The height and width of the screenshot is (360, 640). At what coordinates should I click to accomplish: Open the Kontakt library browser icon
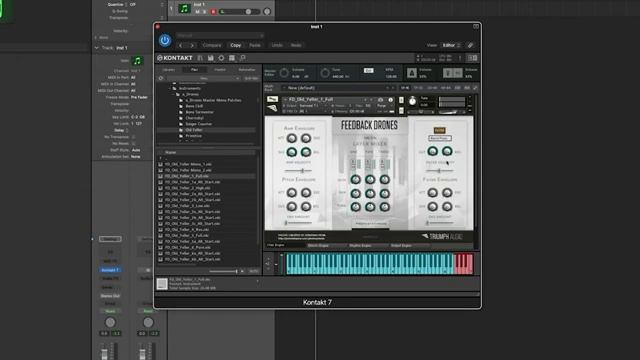click(x=200, y=58)
